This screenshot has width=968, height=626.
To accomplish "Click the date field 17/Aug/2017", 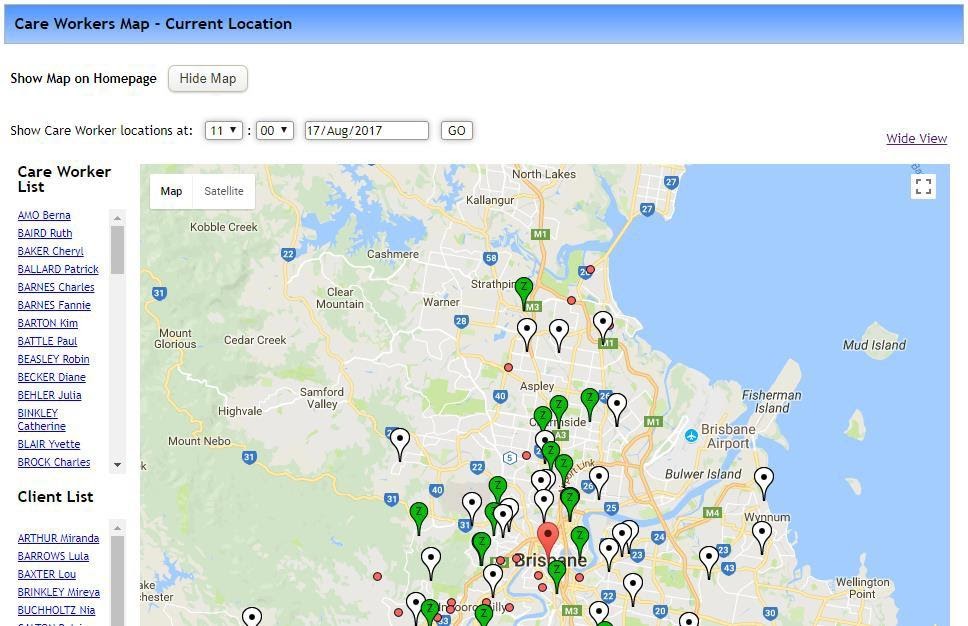I will tap(366, 130).
